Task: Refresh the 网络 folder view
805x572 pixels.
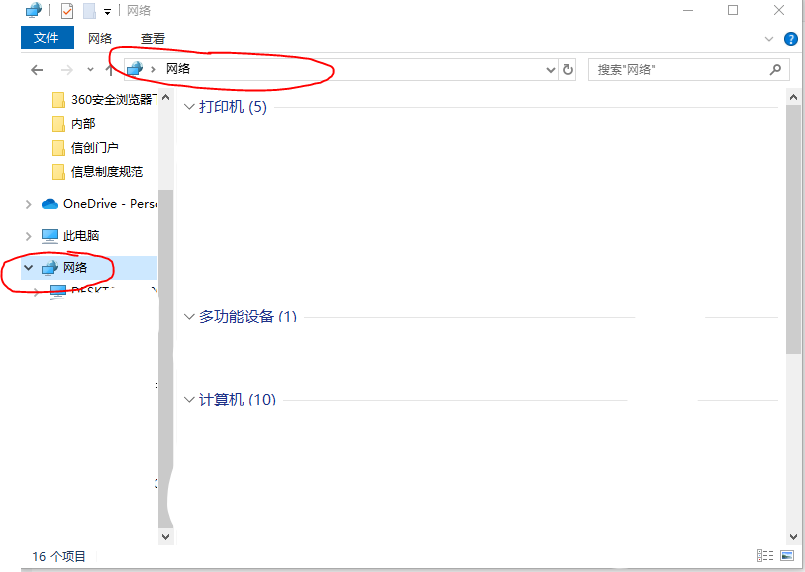Action: [x=567, y=69]
